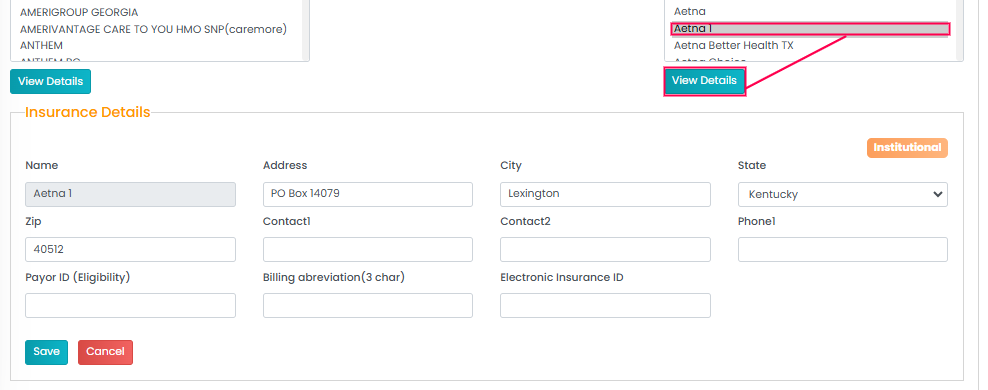988x390 pixels.
Task: Click the Name field containing Aetna 1
Action: pos(130,195)
